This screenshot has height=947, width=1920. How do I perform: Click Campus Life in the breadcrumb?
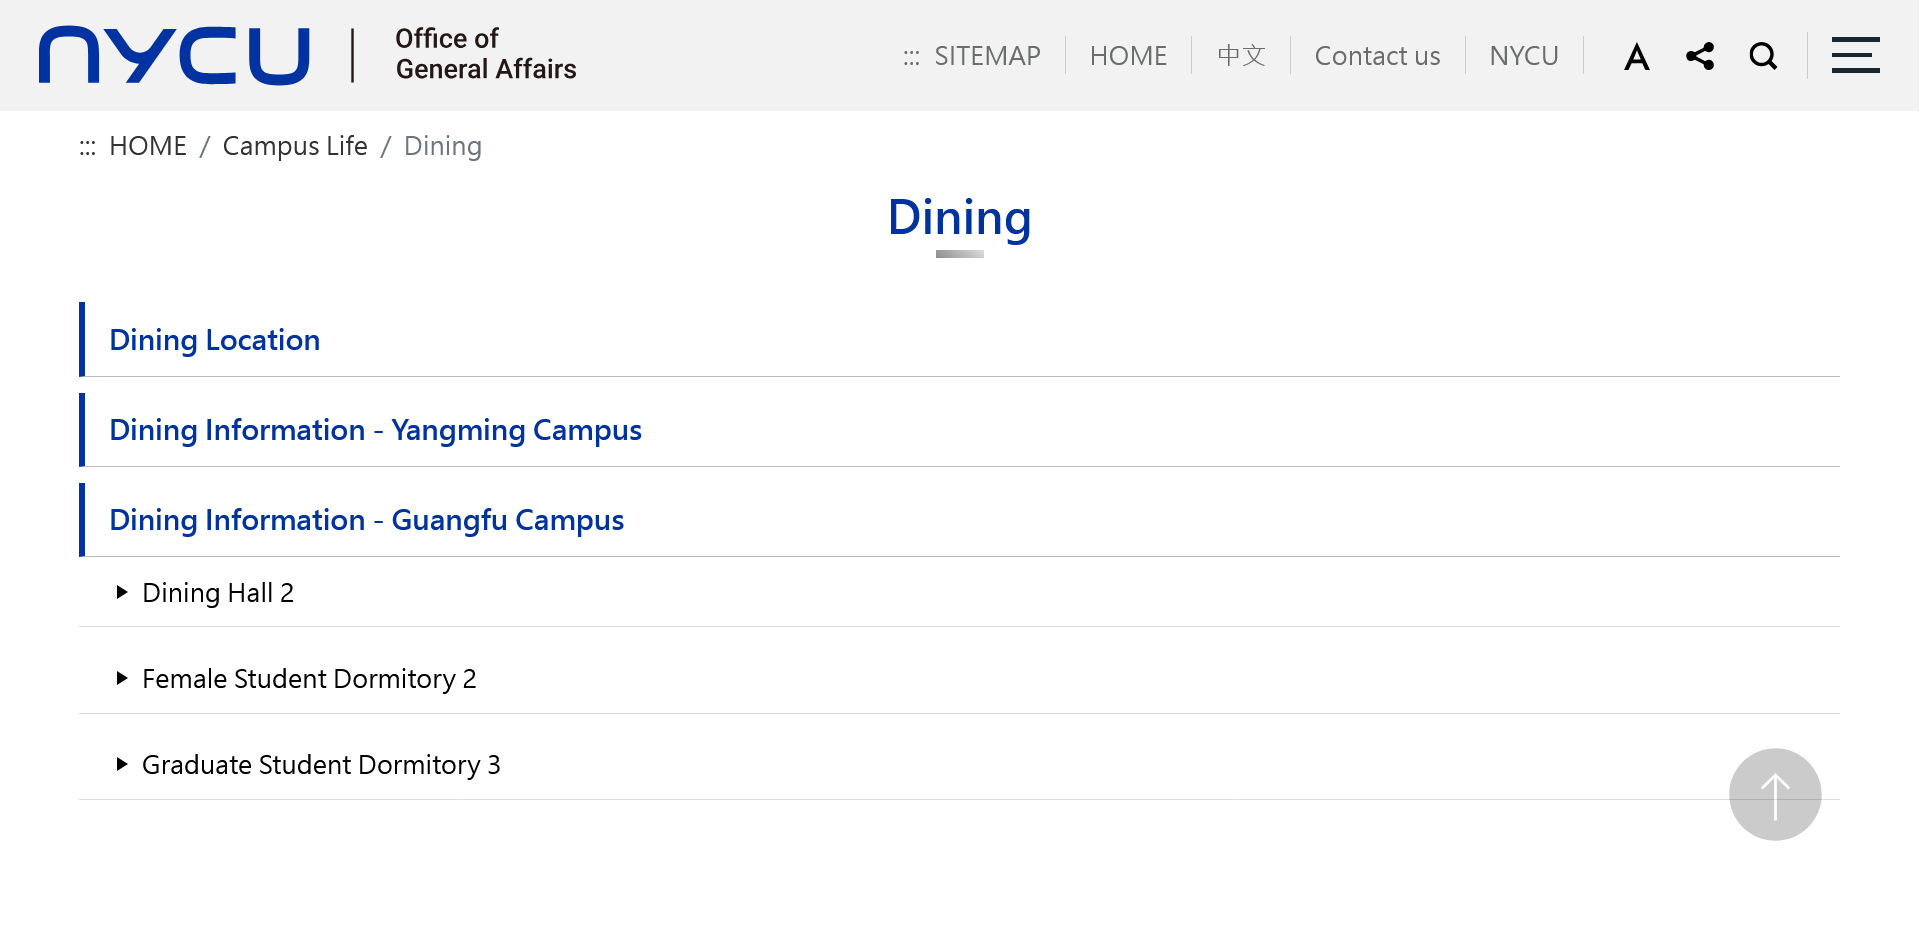(295, 146)
